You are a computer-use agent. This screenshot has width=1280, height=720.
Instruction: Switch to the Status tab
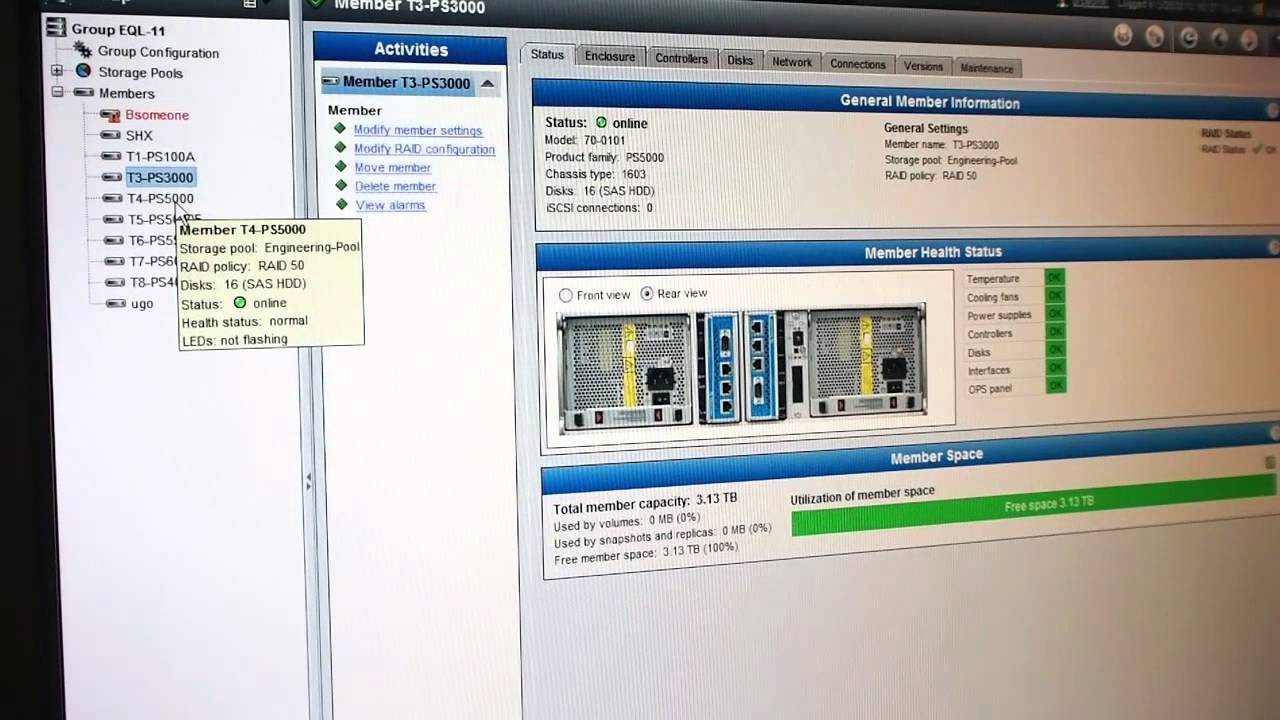547,55
